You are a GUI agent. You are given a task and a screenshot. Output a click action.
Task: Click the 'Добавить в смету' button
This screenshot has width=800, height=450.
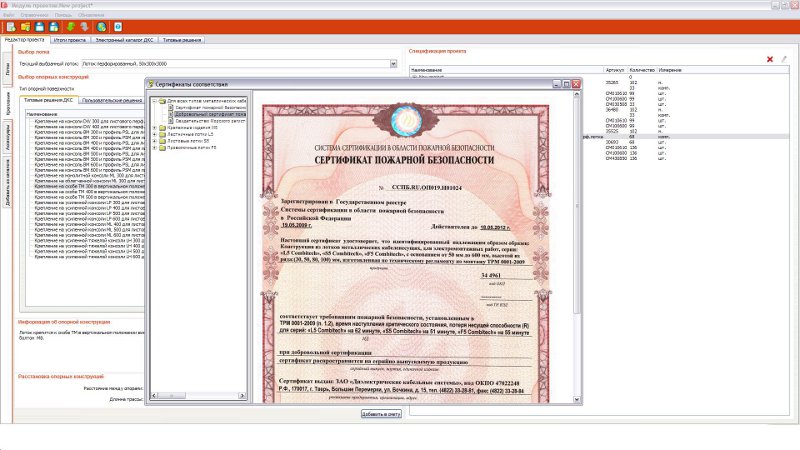[x=380, y=413]
